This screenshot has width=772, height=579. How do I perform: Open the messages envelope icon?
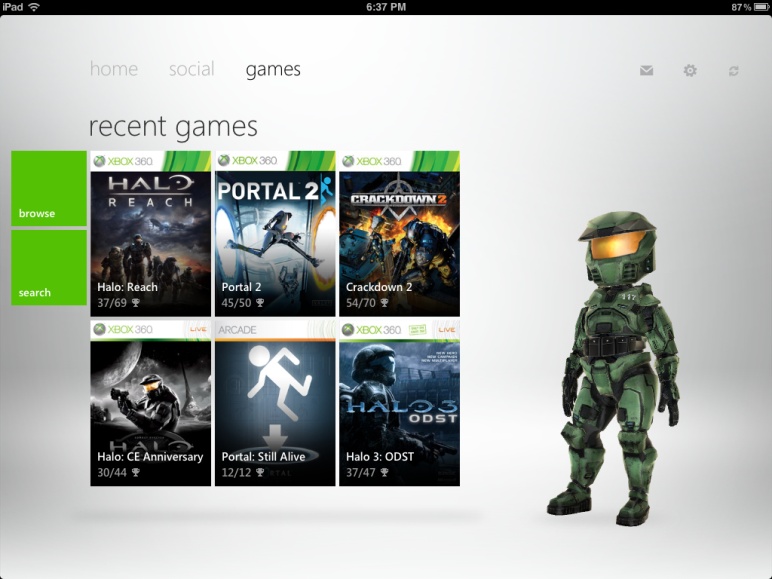click(646, 70)
